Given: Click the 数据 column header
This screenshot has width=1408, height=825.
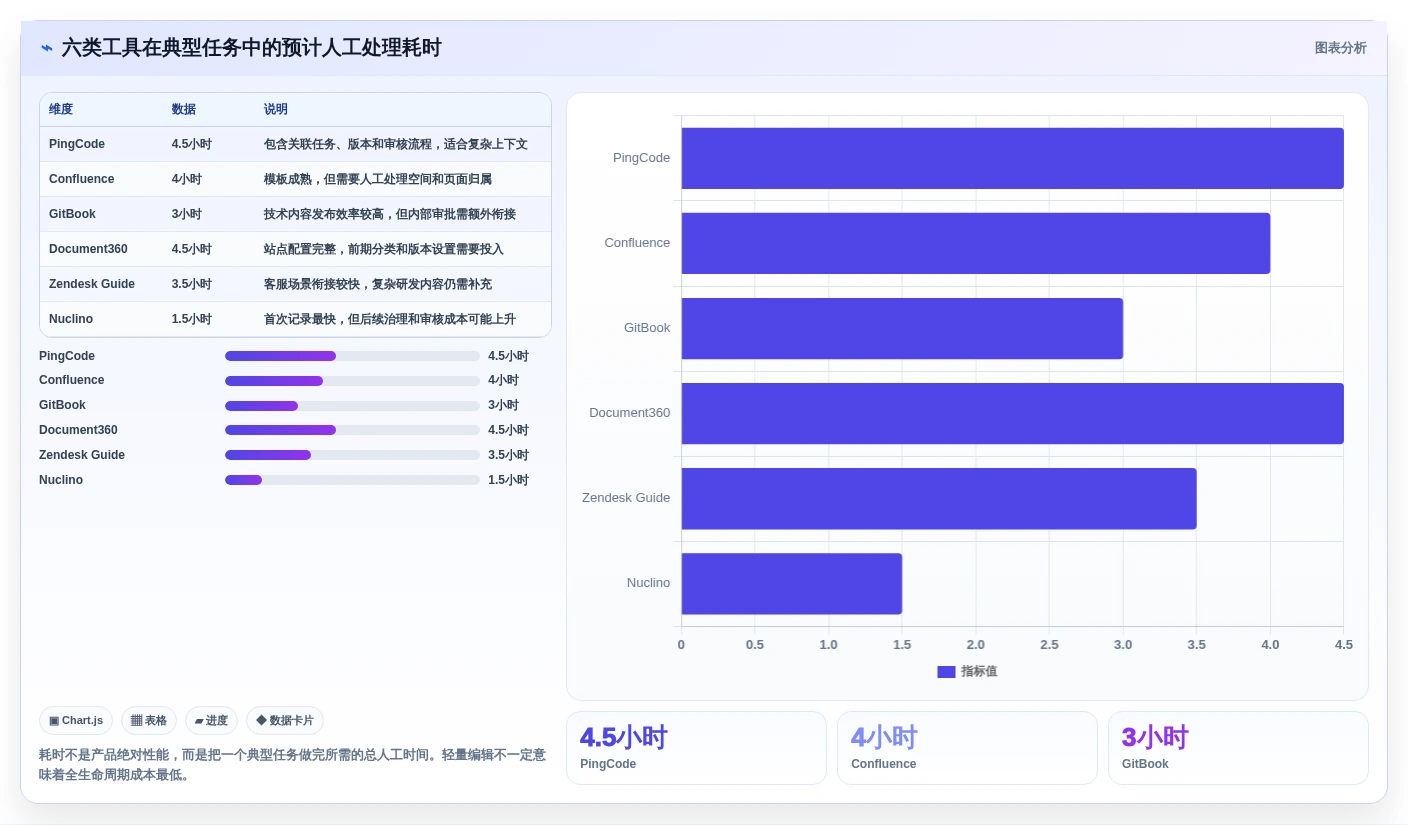Looking at the screenshot, I should pyautogui.click(x=184, y=109).
